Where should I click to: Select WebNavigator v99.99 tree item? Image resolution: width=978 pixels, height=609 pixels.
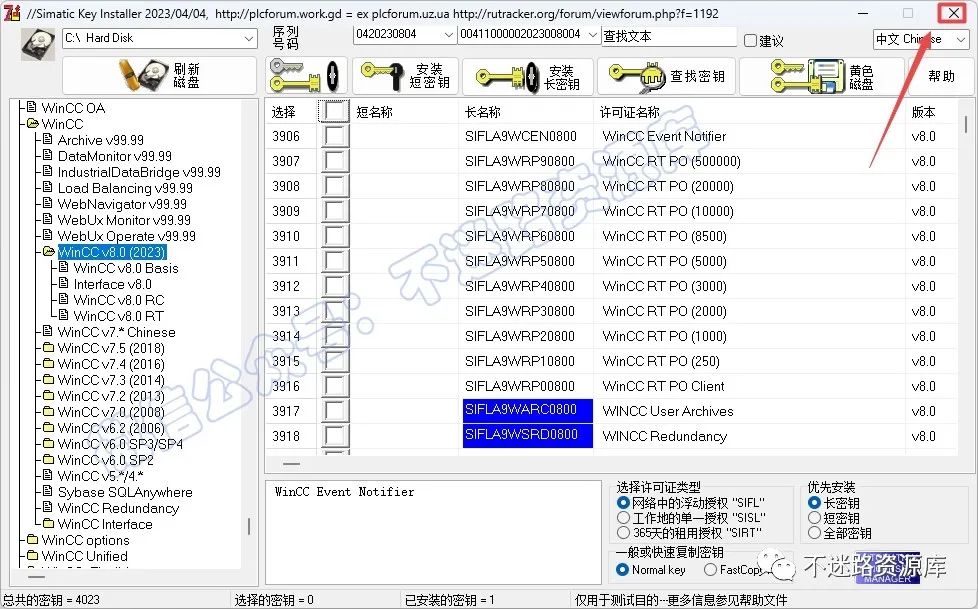[x=122, y=204]
